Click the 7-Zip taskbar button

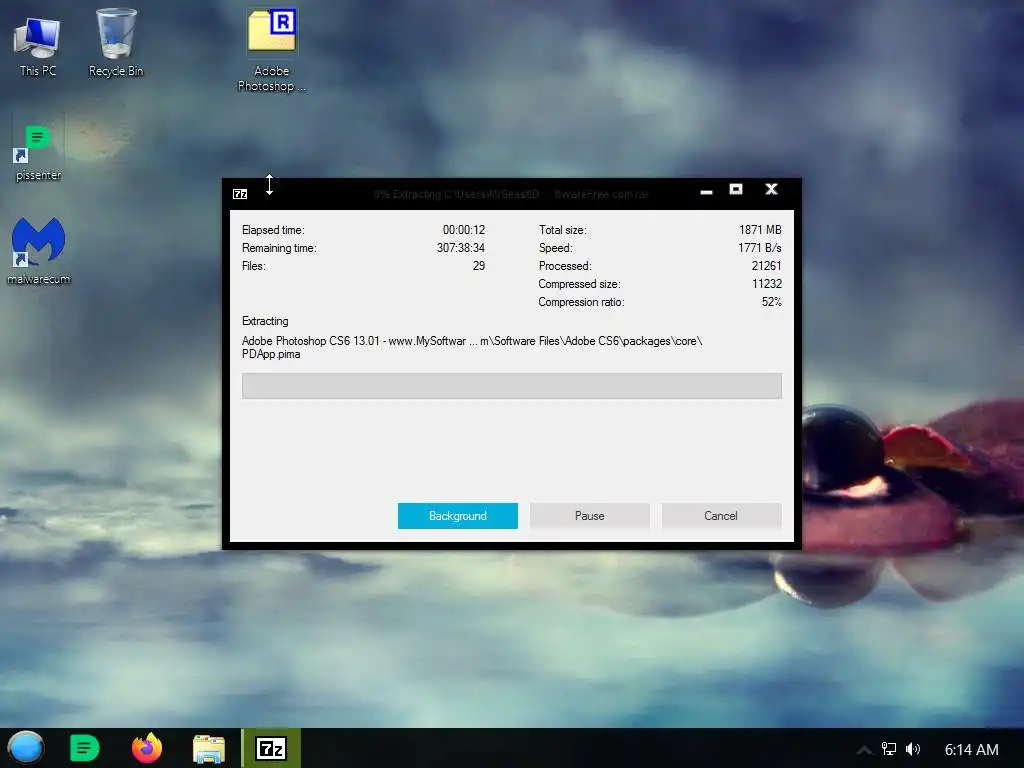click(271, 748)
